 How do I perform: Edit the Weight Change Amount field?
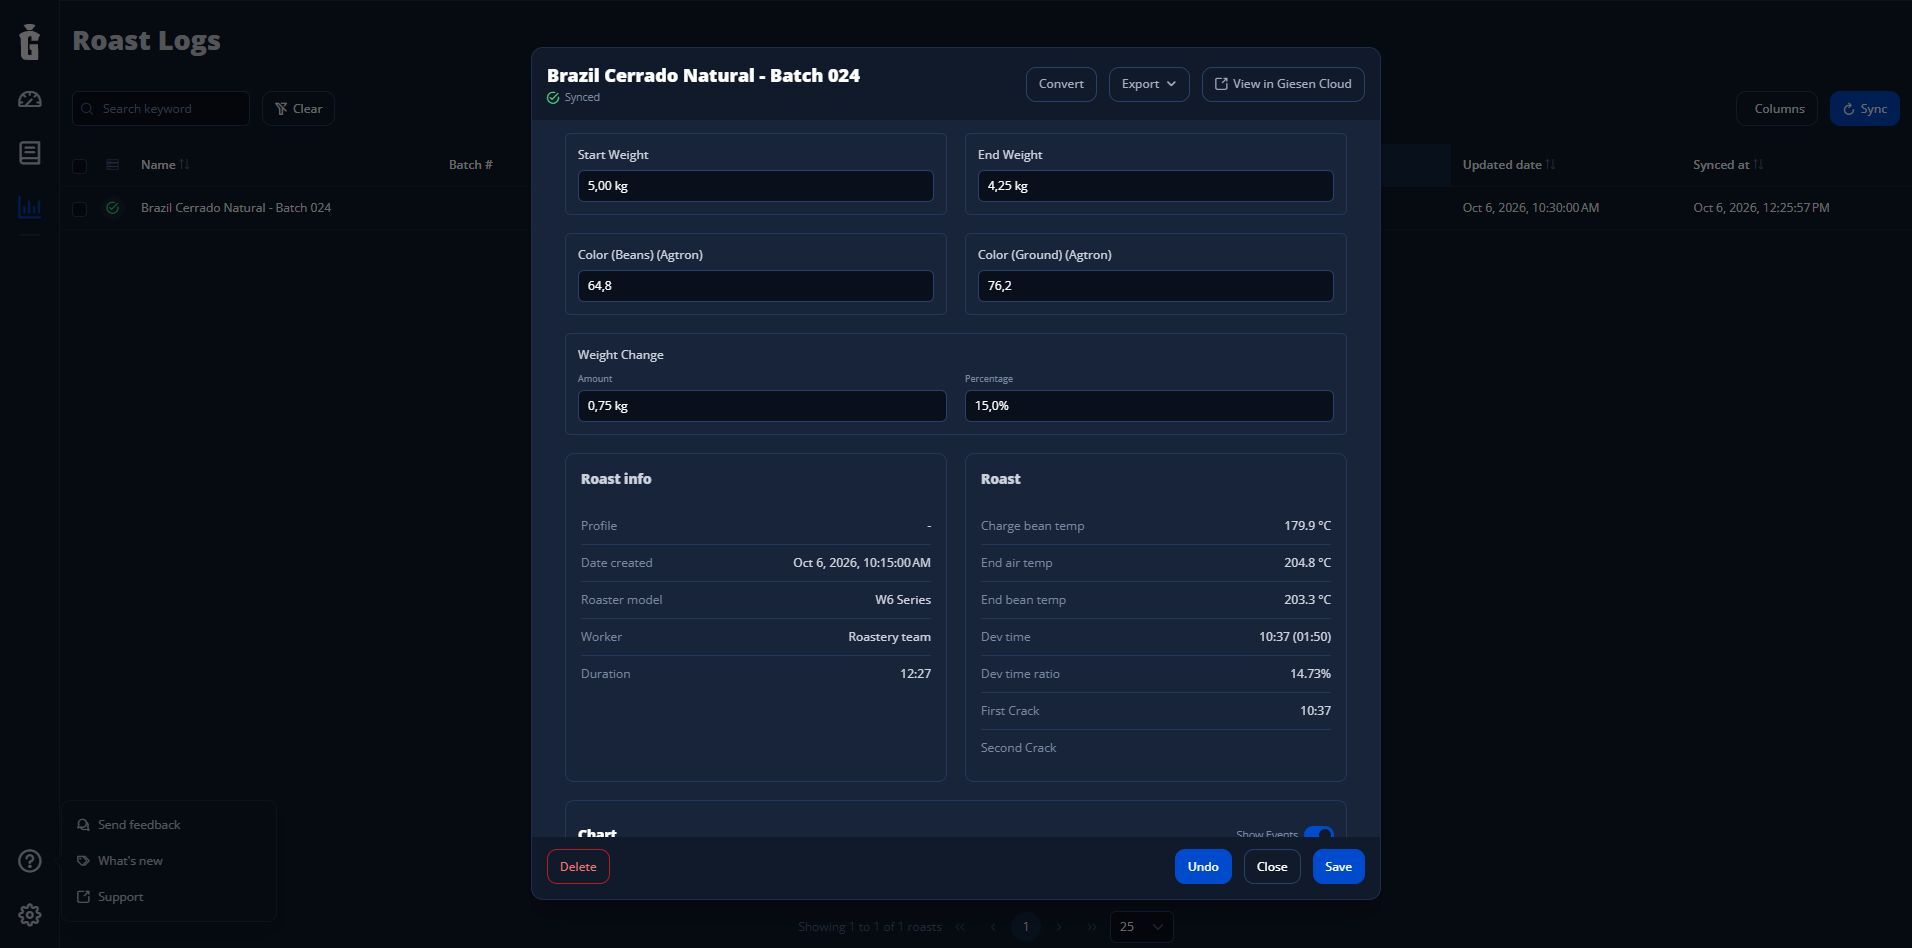[762, 406]
